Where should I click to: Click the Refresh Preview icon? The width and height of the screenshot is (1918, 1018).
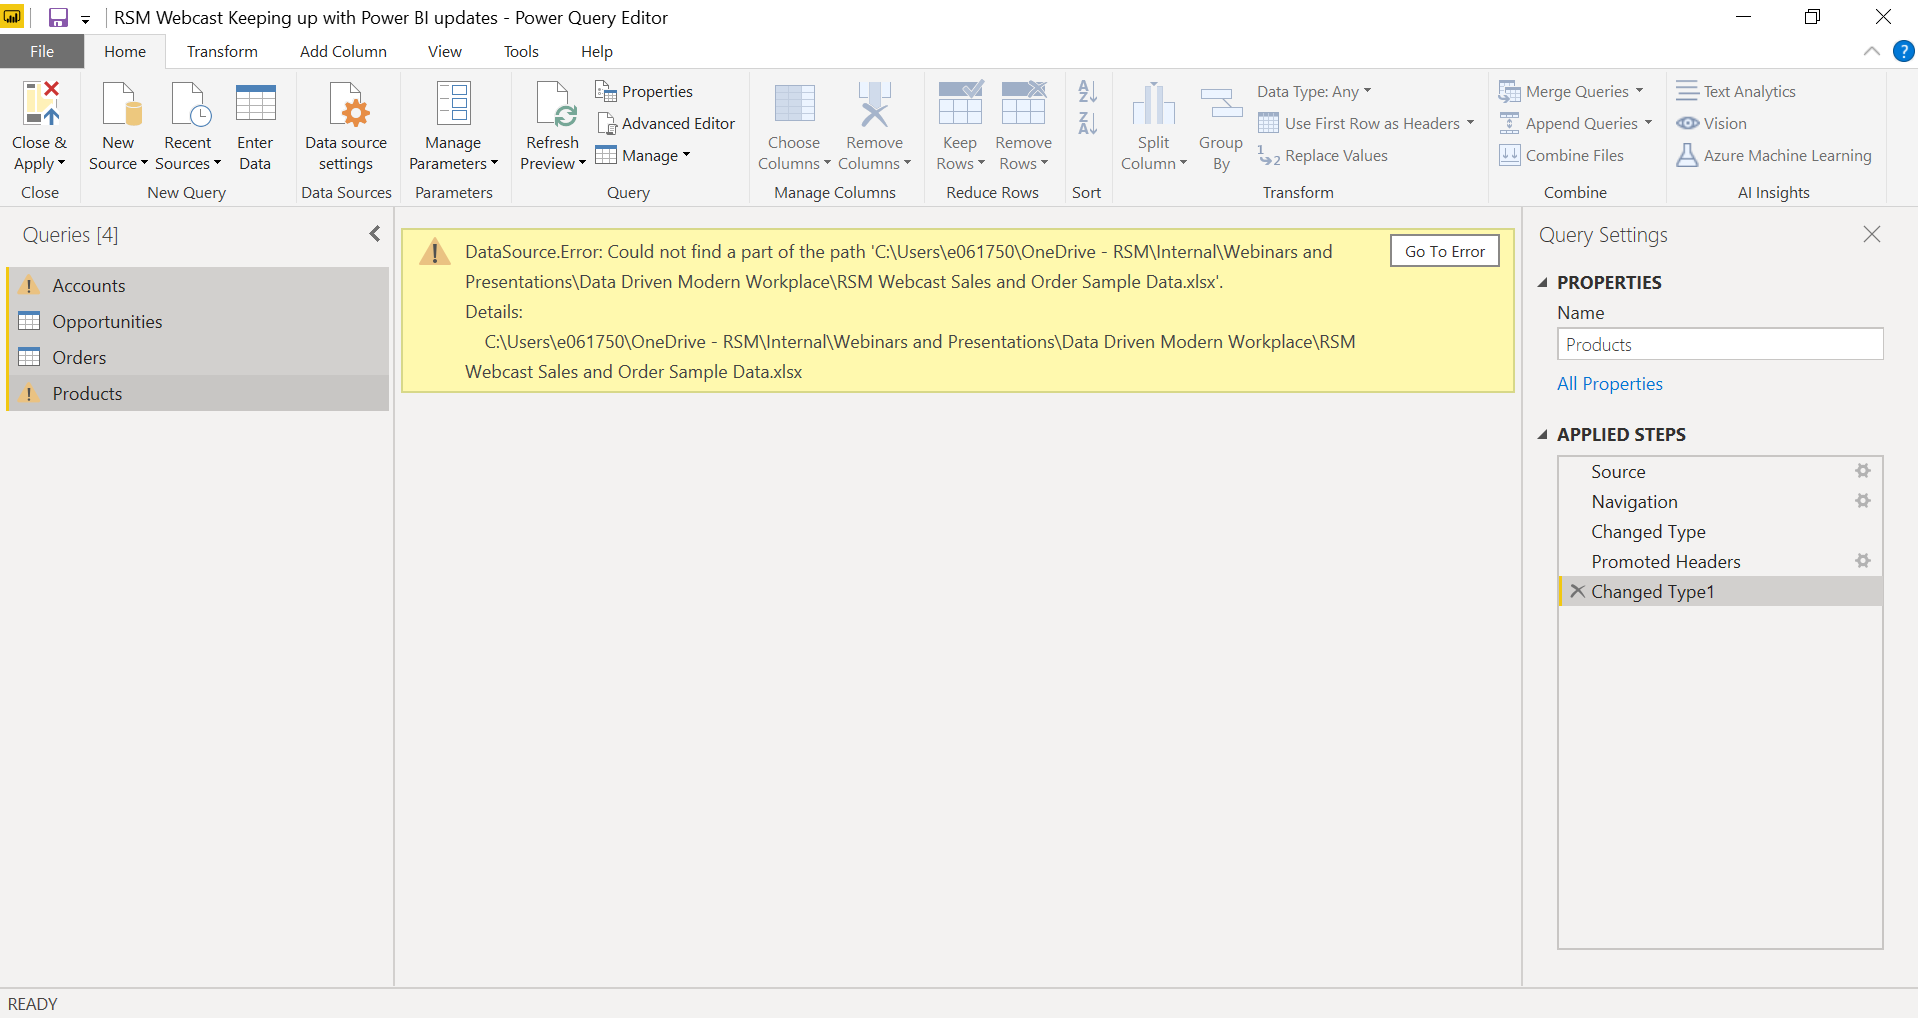pos(552,104)
